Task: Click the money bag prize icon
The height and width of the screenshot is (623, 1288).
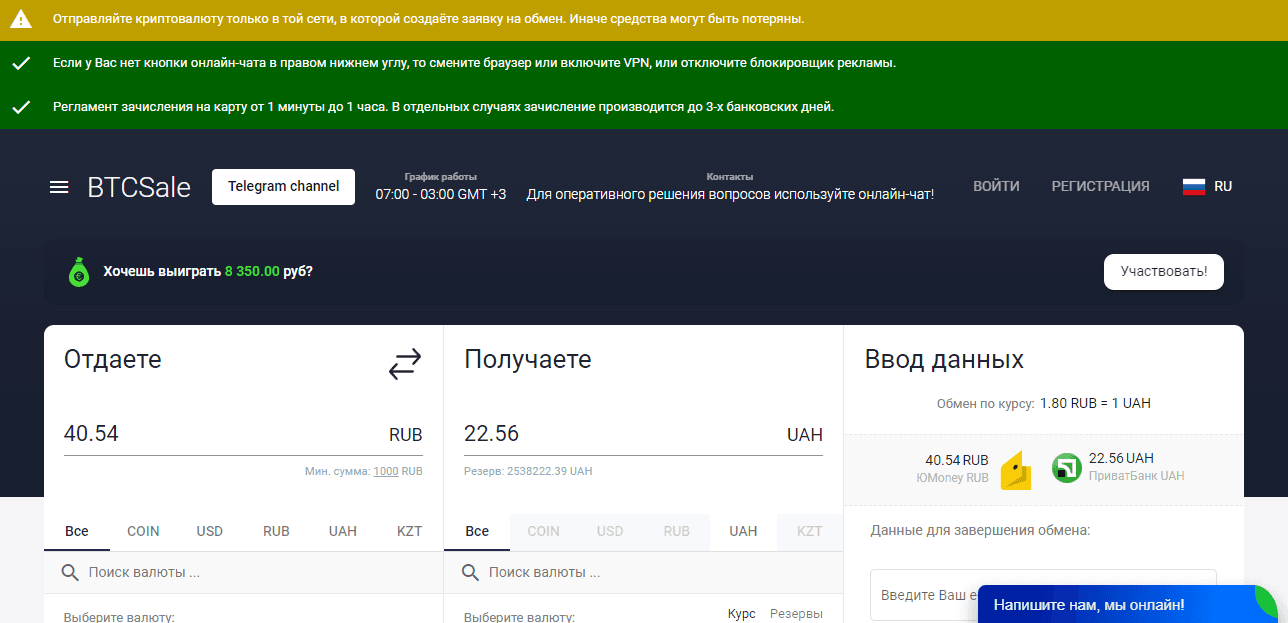Action: 79,271
